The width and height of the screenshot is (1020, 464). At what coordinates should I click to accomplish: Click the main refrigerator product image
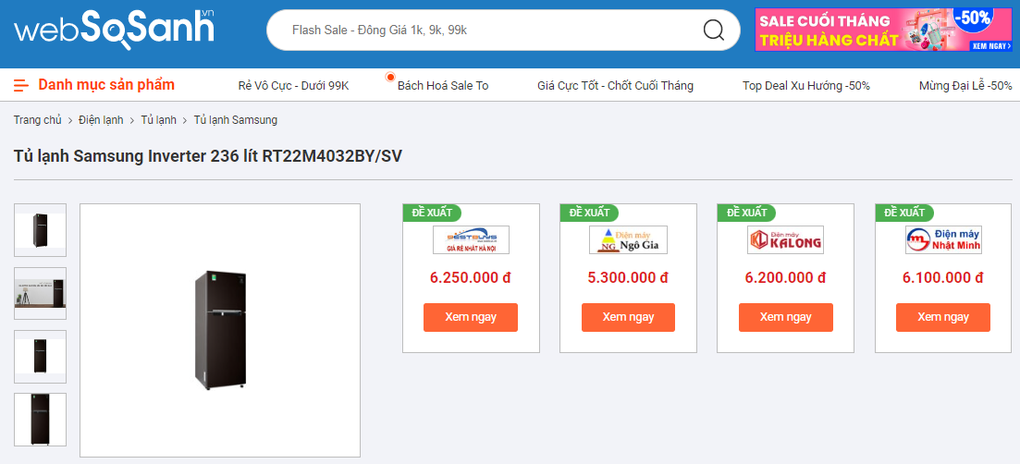point(220,330)
